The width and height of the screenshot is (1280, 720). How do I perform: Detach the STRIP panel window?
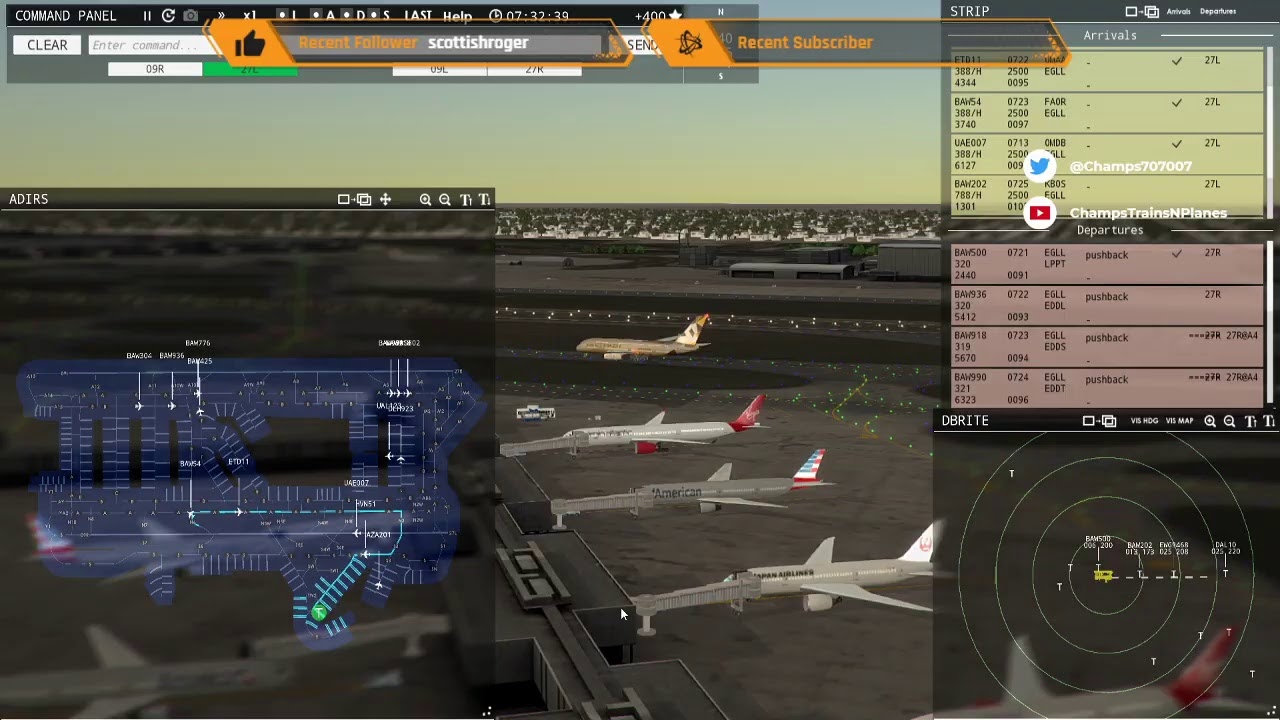[1142, 12]
